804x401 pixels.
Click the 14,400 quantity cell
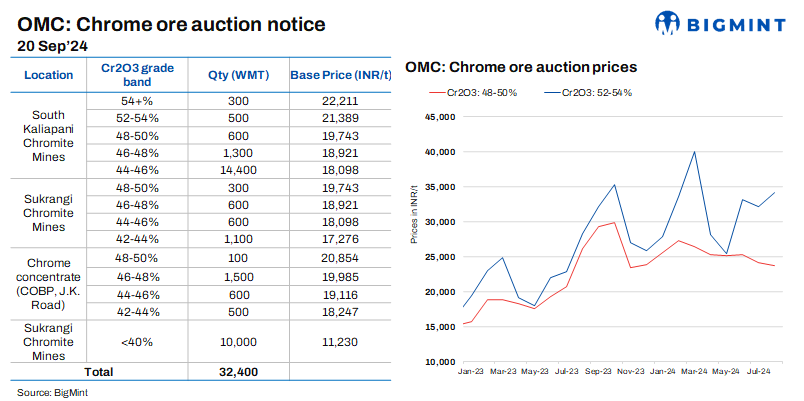(x=235, y=170)
